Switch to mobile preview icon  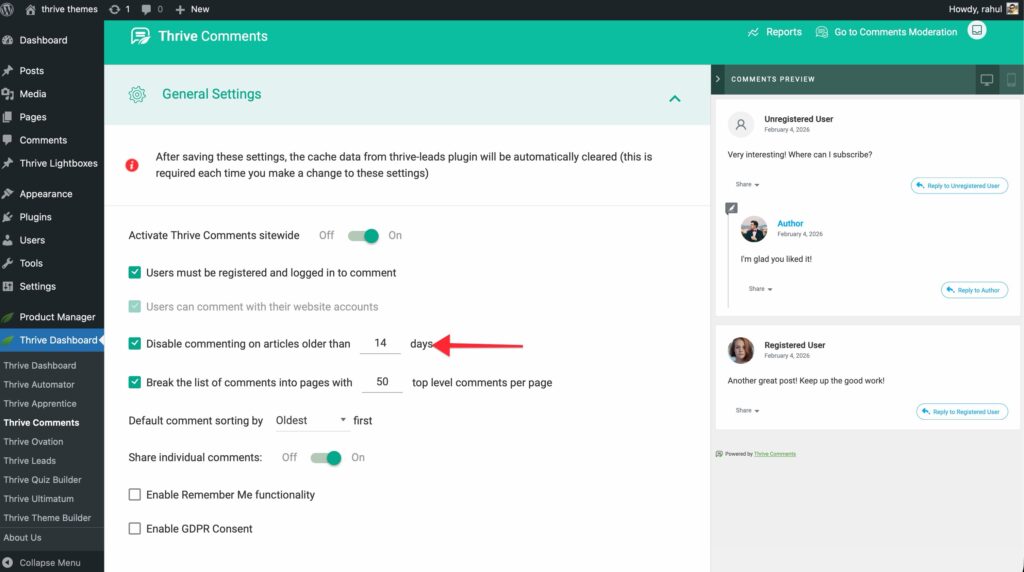pyautogui.click(x=1010, y=80)
